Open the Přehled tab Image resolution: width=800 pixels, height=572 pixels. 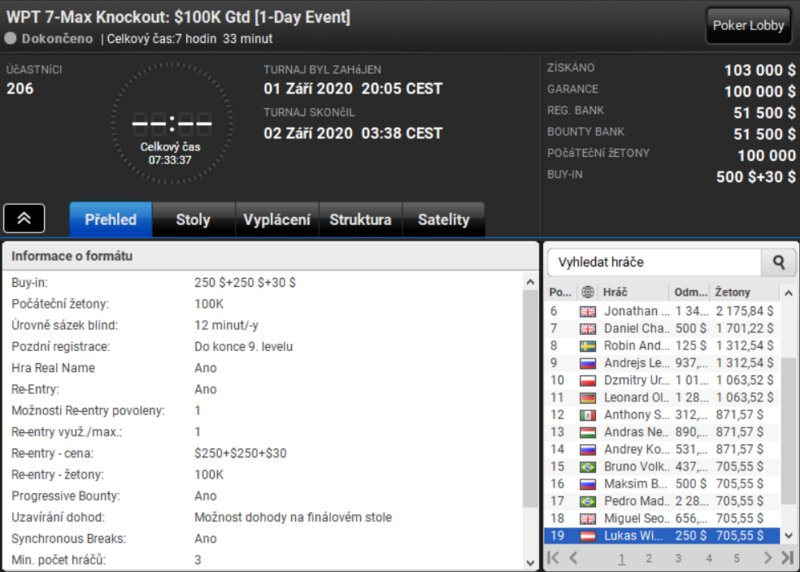point(111,219)
